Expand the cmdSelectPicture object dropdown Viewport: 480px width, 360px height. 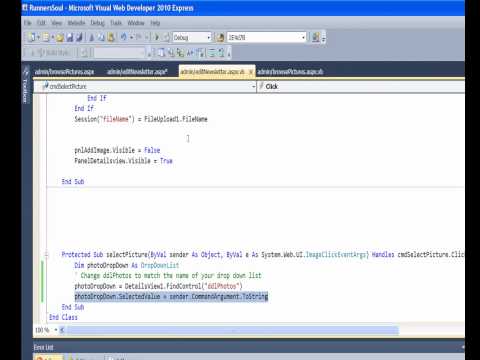tap(253, 87)
